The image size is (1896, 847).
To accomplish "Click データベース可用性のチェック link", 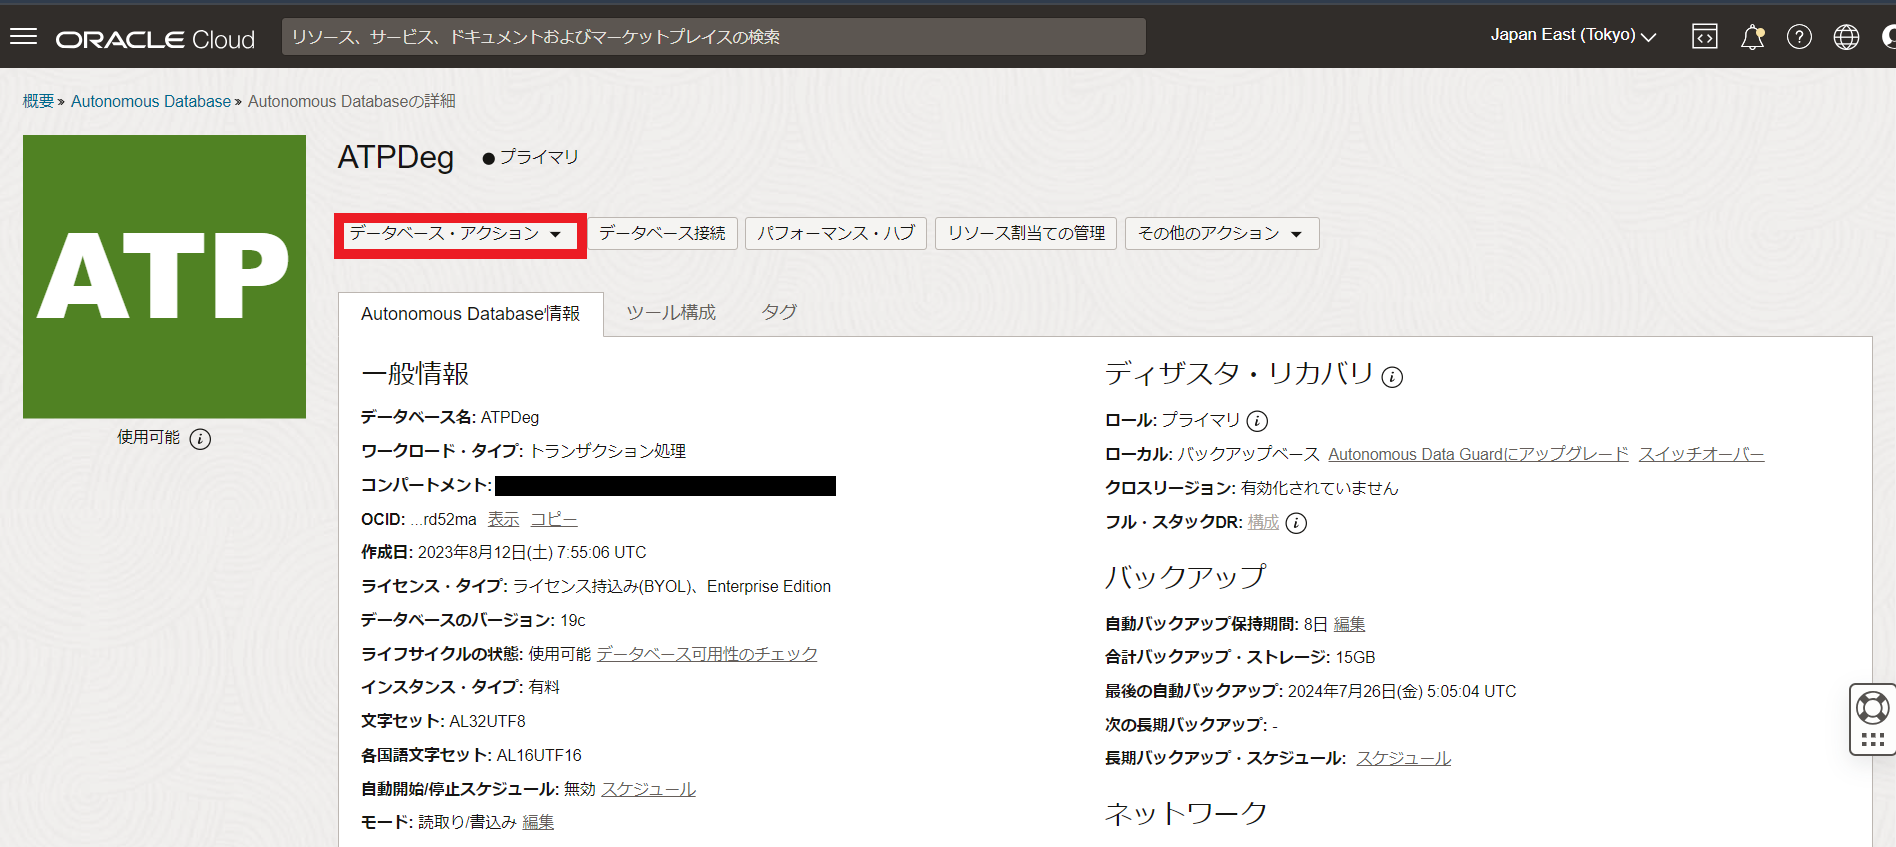I will [x=707, y=654].
